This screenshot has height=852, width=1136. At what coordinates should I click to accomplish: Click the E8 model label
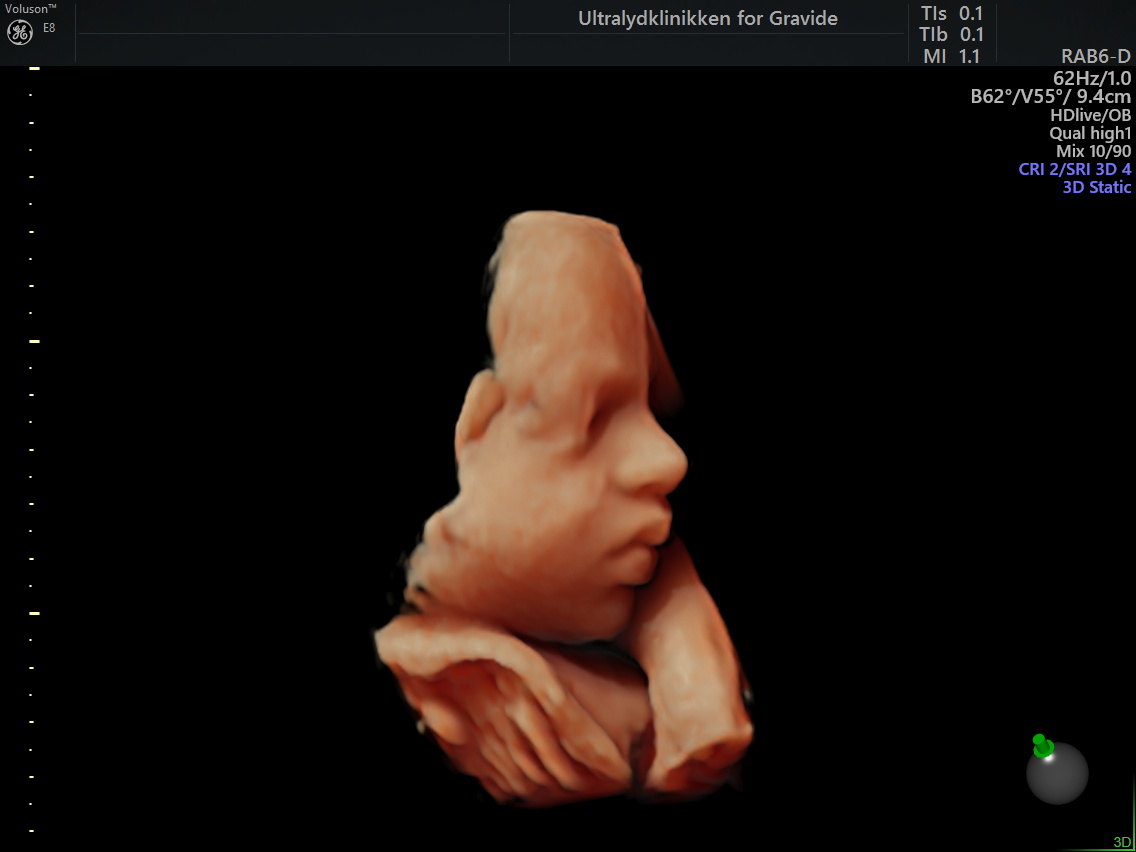coord(49,28)
